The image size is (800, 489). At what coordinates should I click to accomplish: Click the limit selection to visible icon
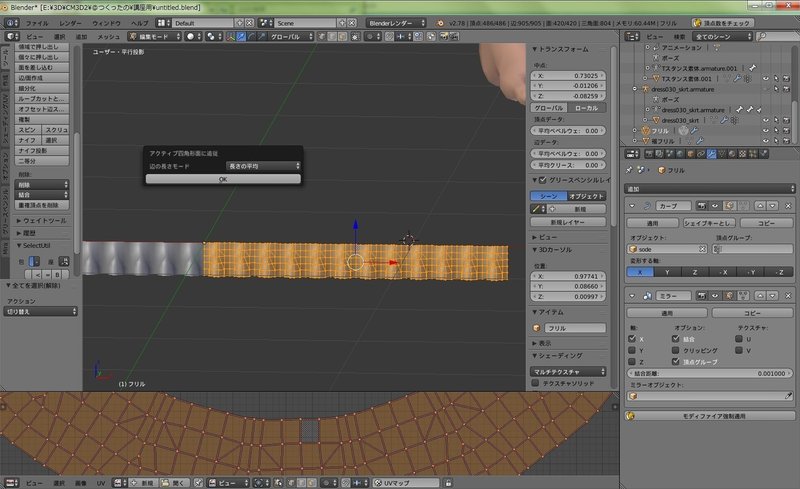[355, 36]
